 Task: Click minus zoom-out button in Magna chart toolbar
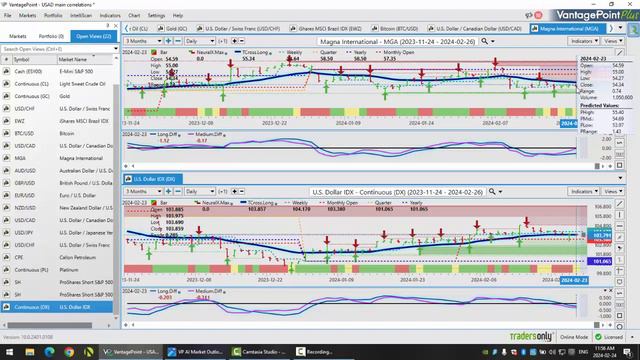tap(178, 41)
